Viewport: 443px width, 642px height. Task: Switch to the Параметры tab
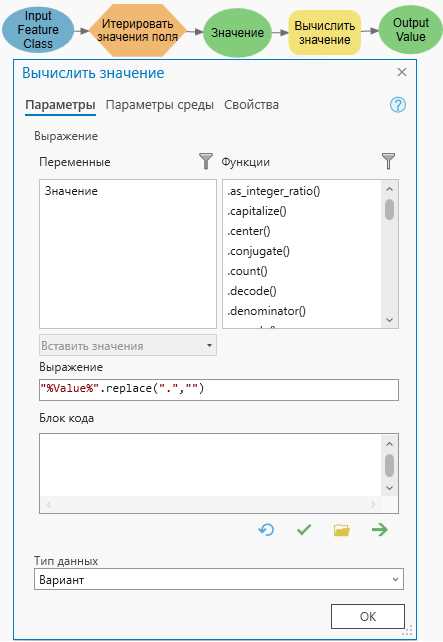point(60,105)
